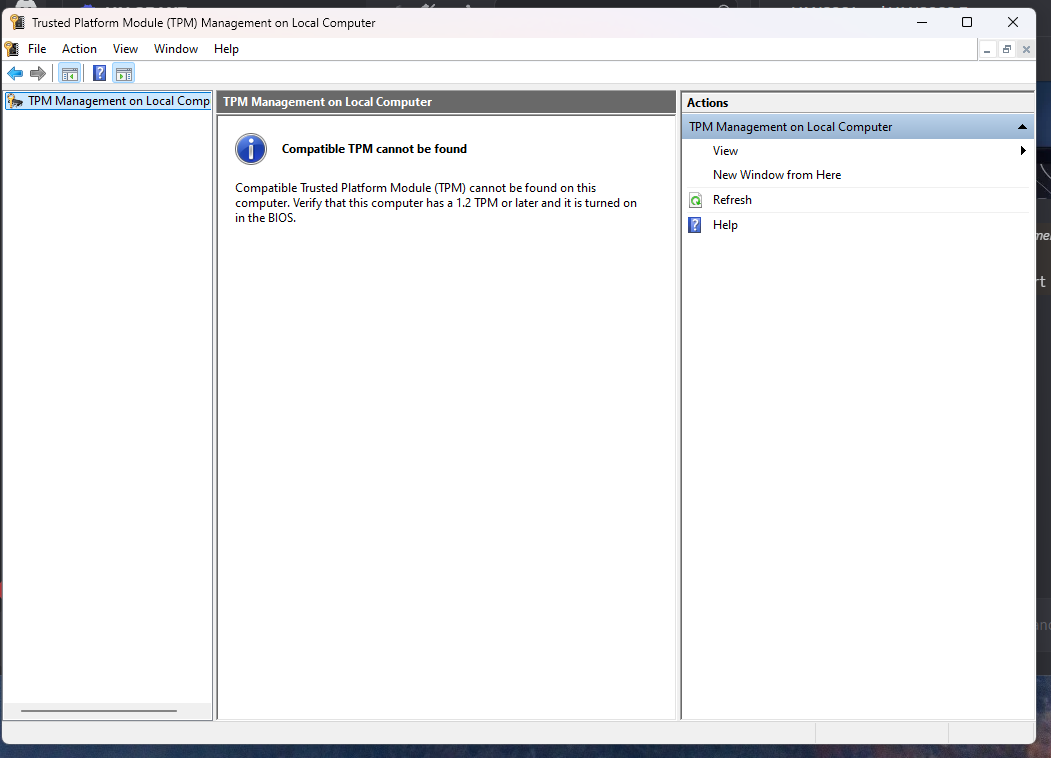
Task: Click the TPM console icon in the title bar
Action: (17, 22)
